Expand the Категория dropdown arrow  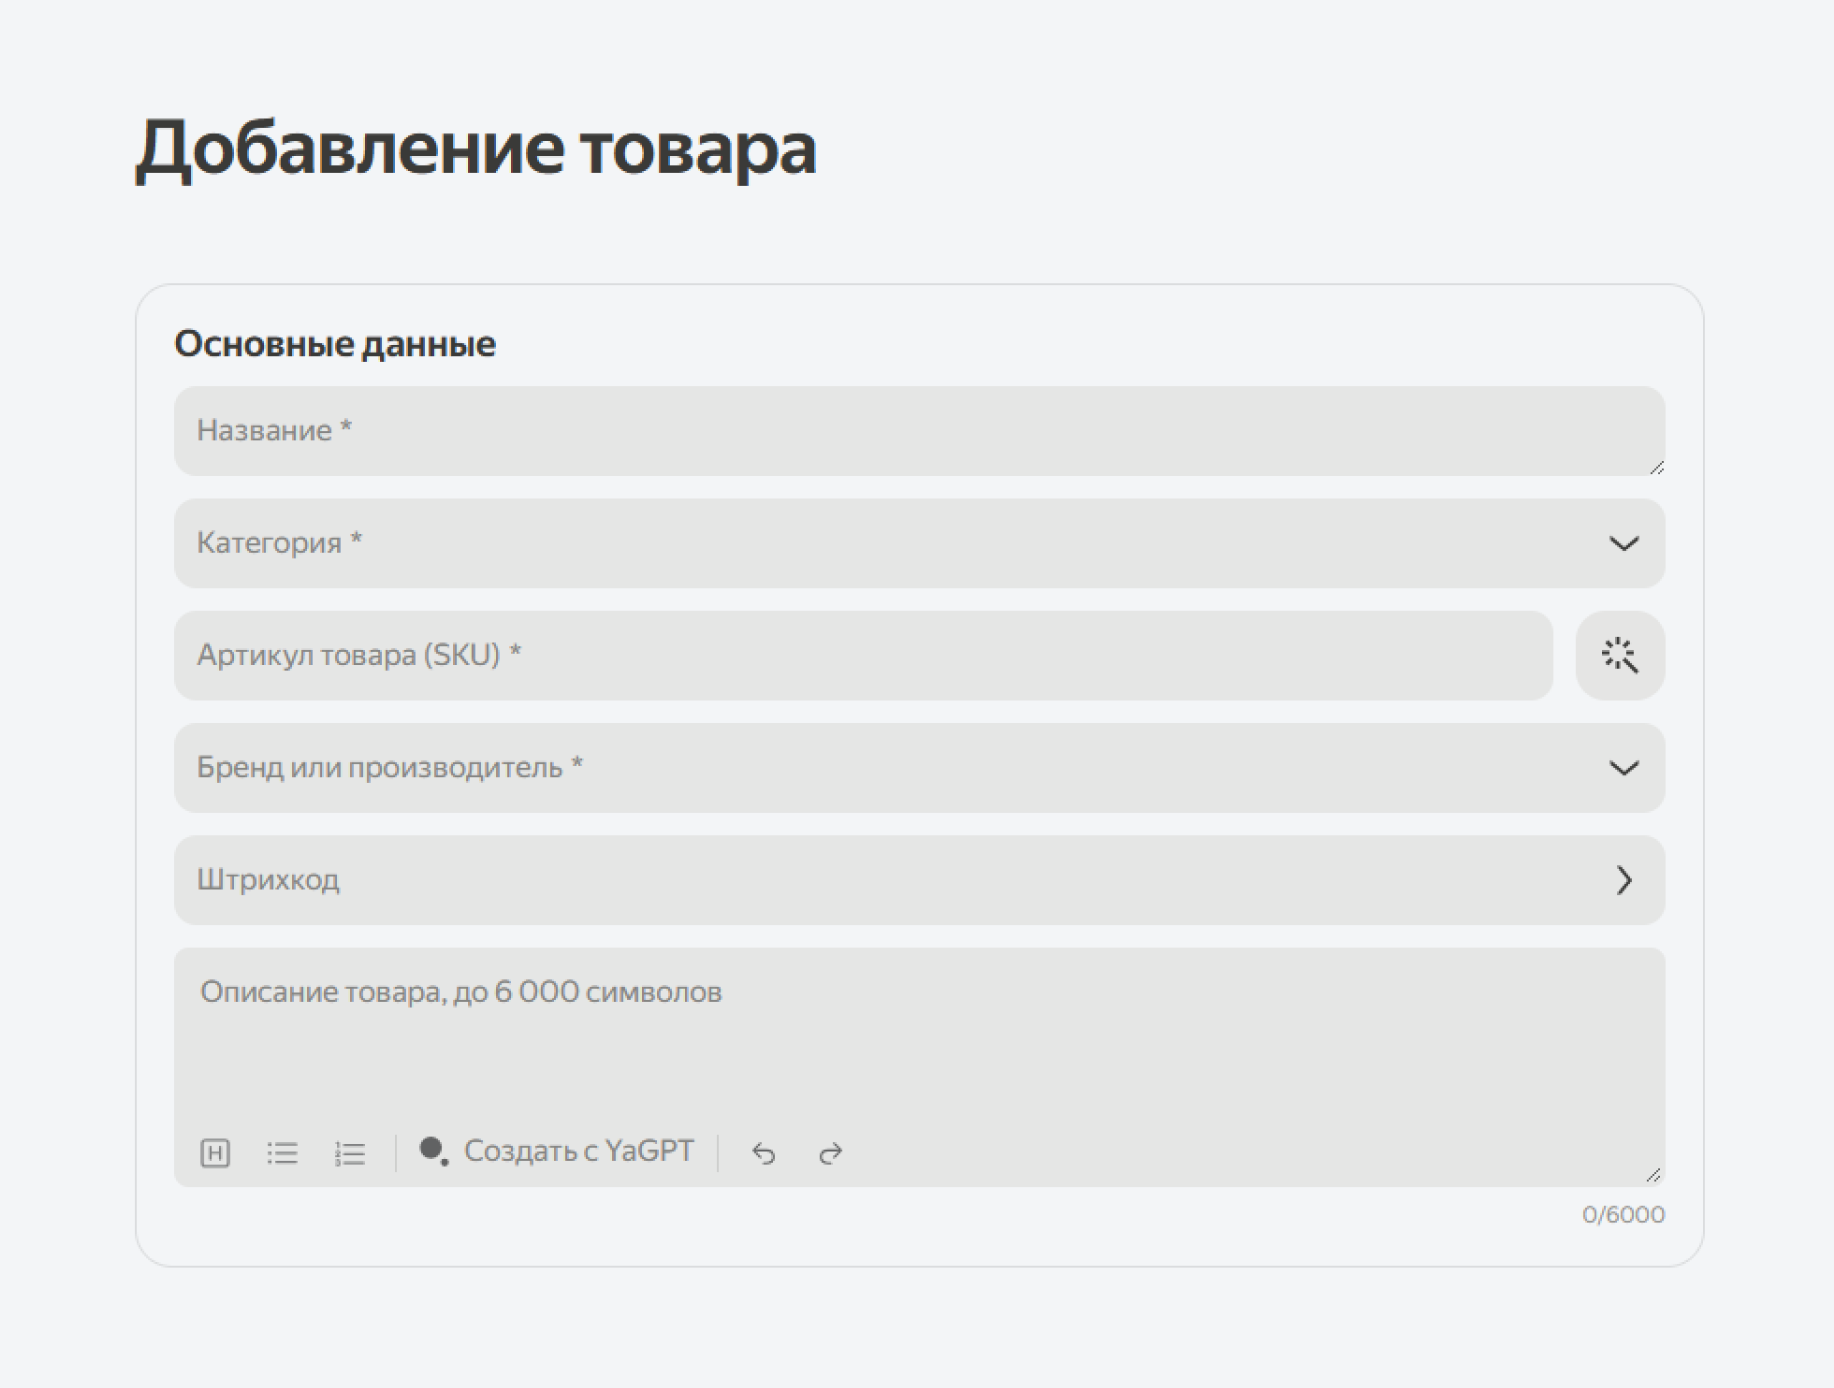click(x=1623, y=544)
